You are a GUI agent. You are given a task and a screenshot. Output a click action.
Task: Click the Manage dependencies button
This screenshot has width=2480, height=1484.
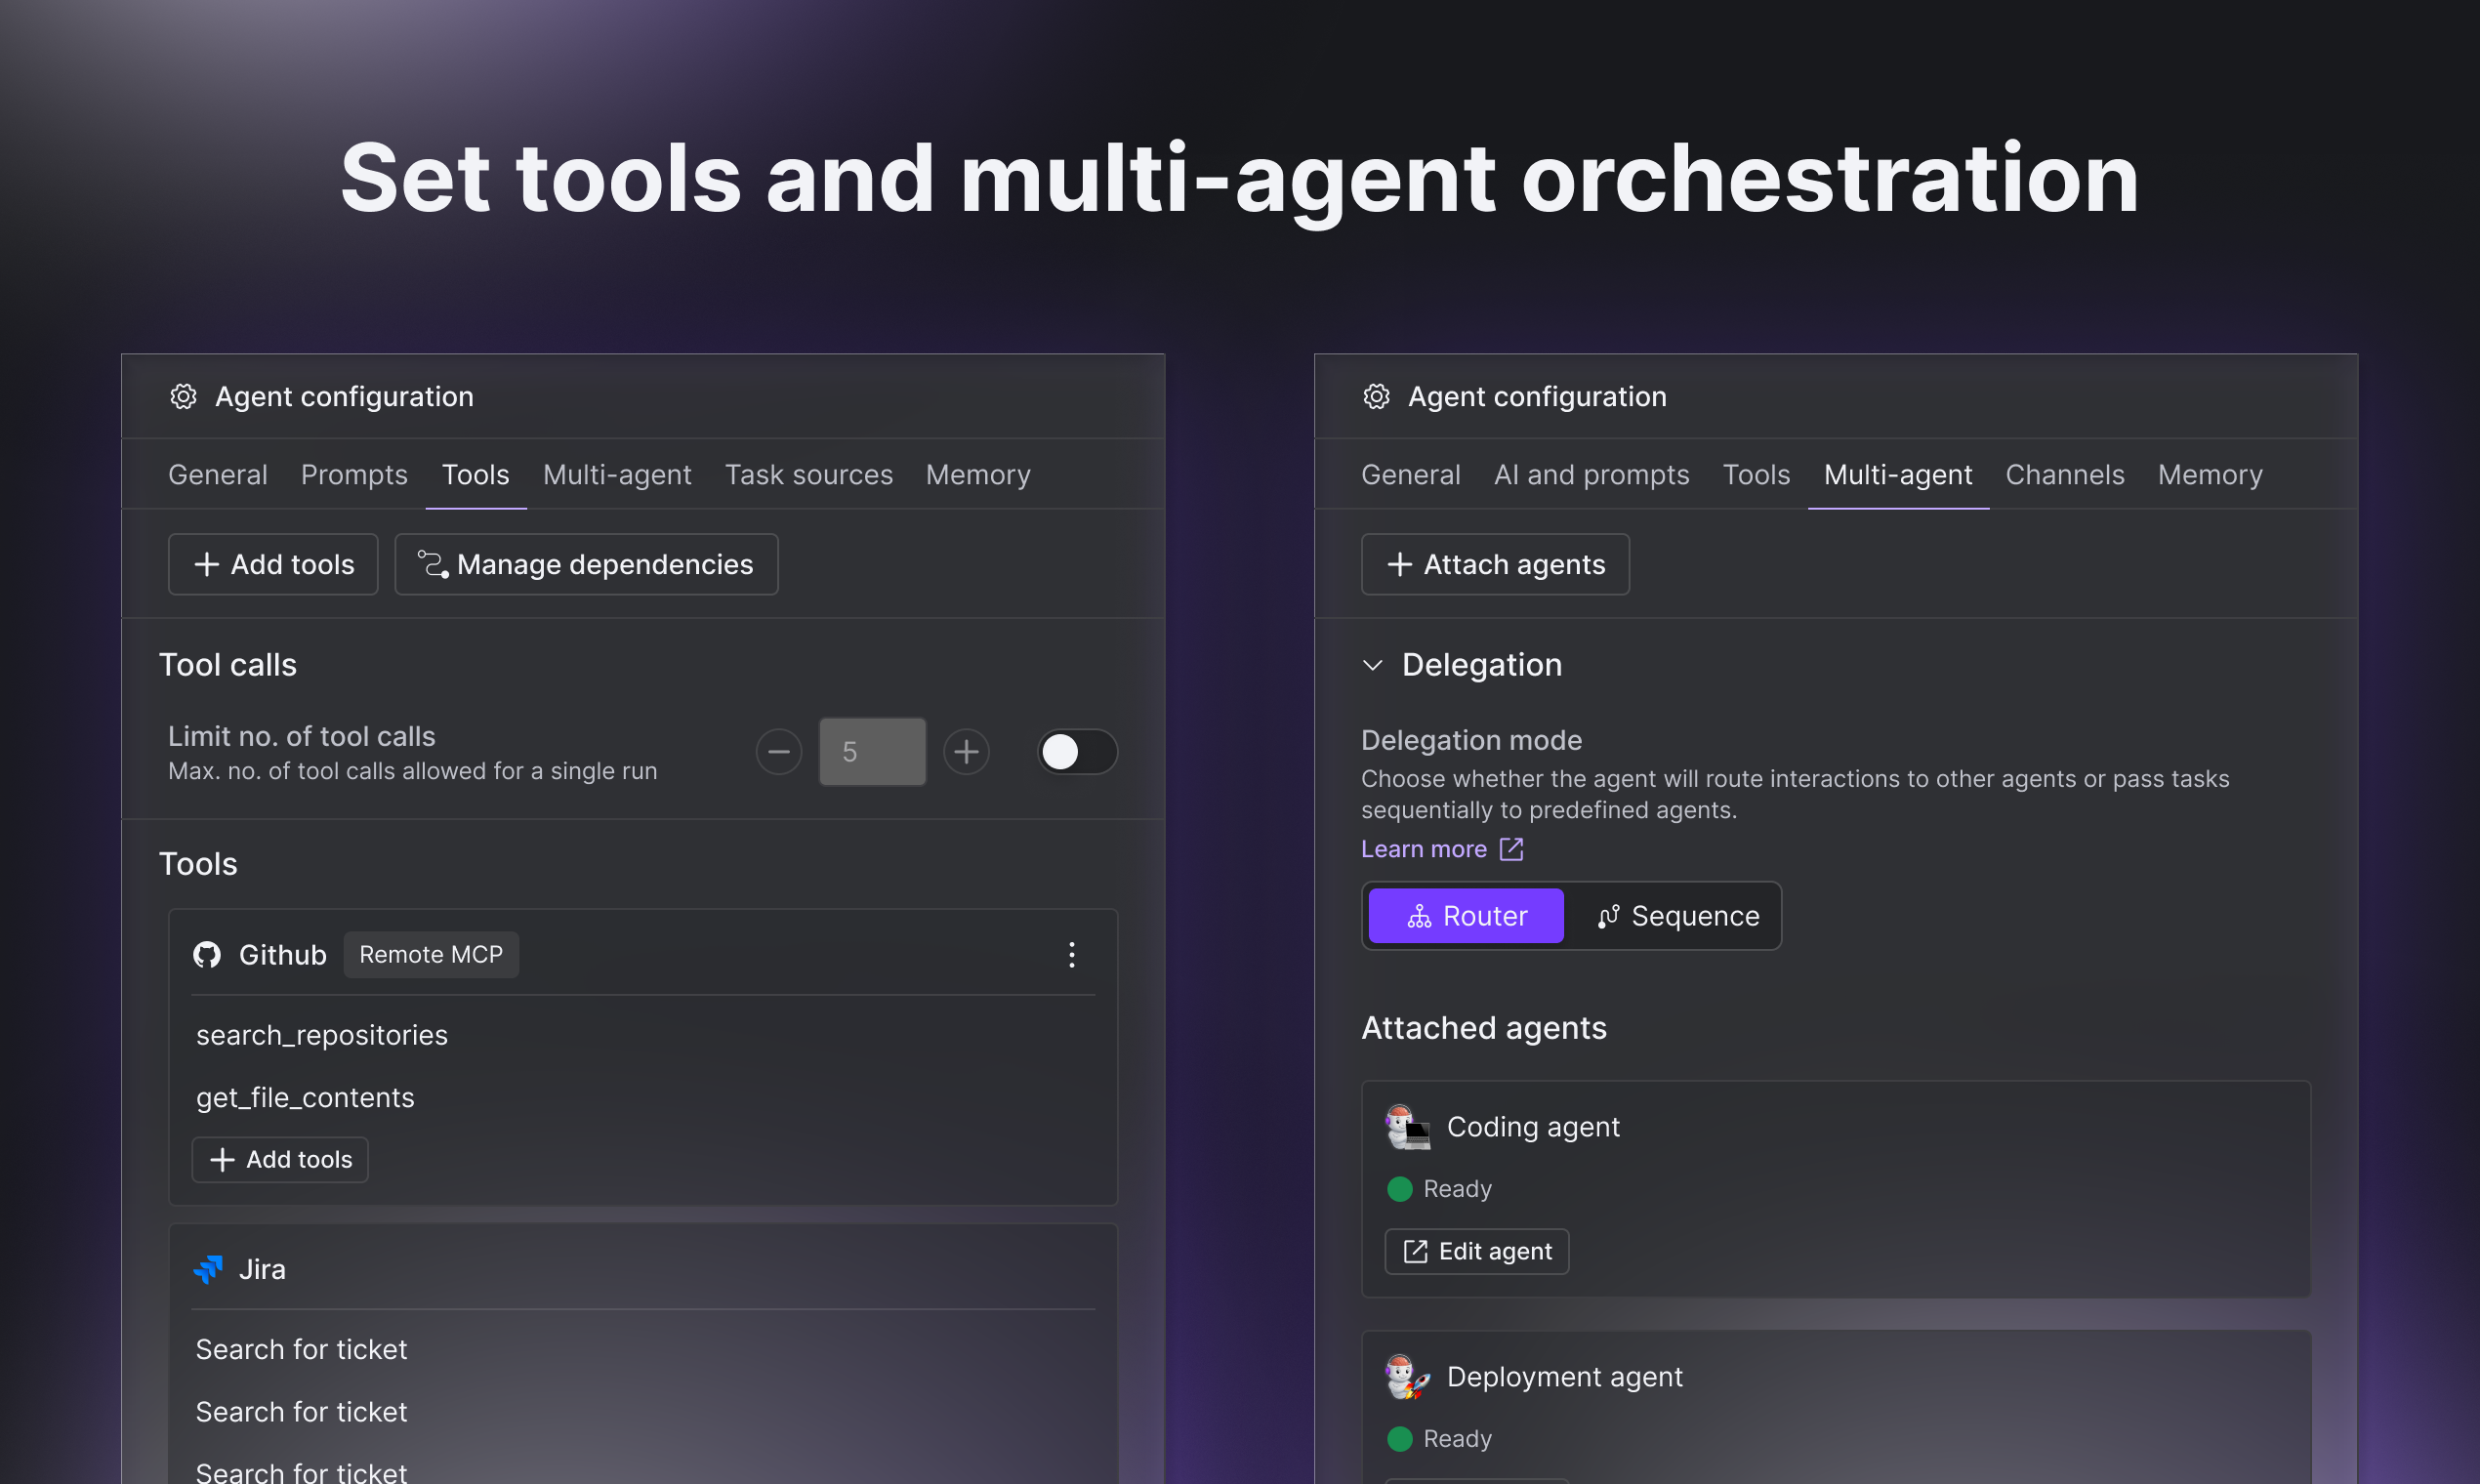click(586, 565)
